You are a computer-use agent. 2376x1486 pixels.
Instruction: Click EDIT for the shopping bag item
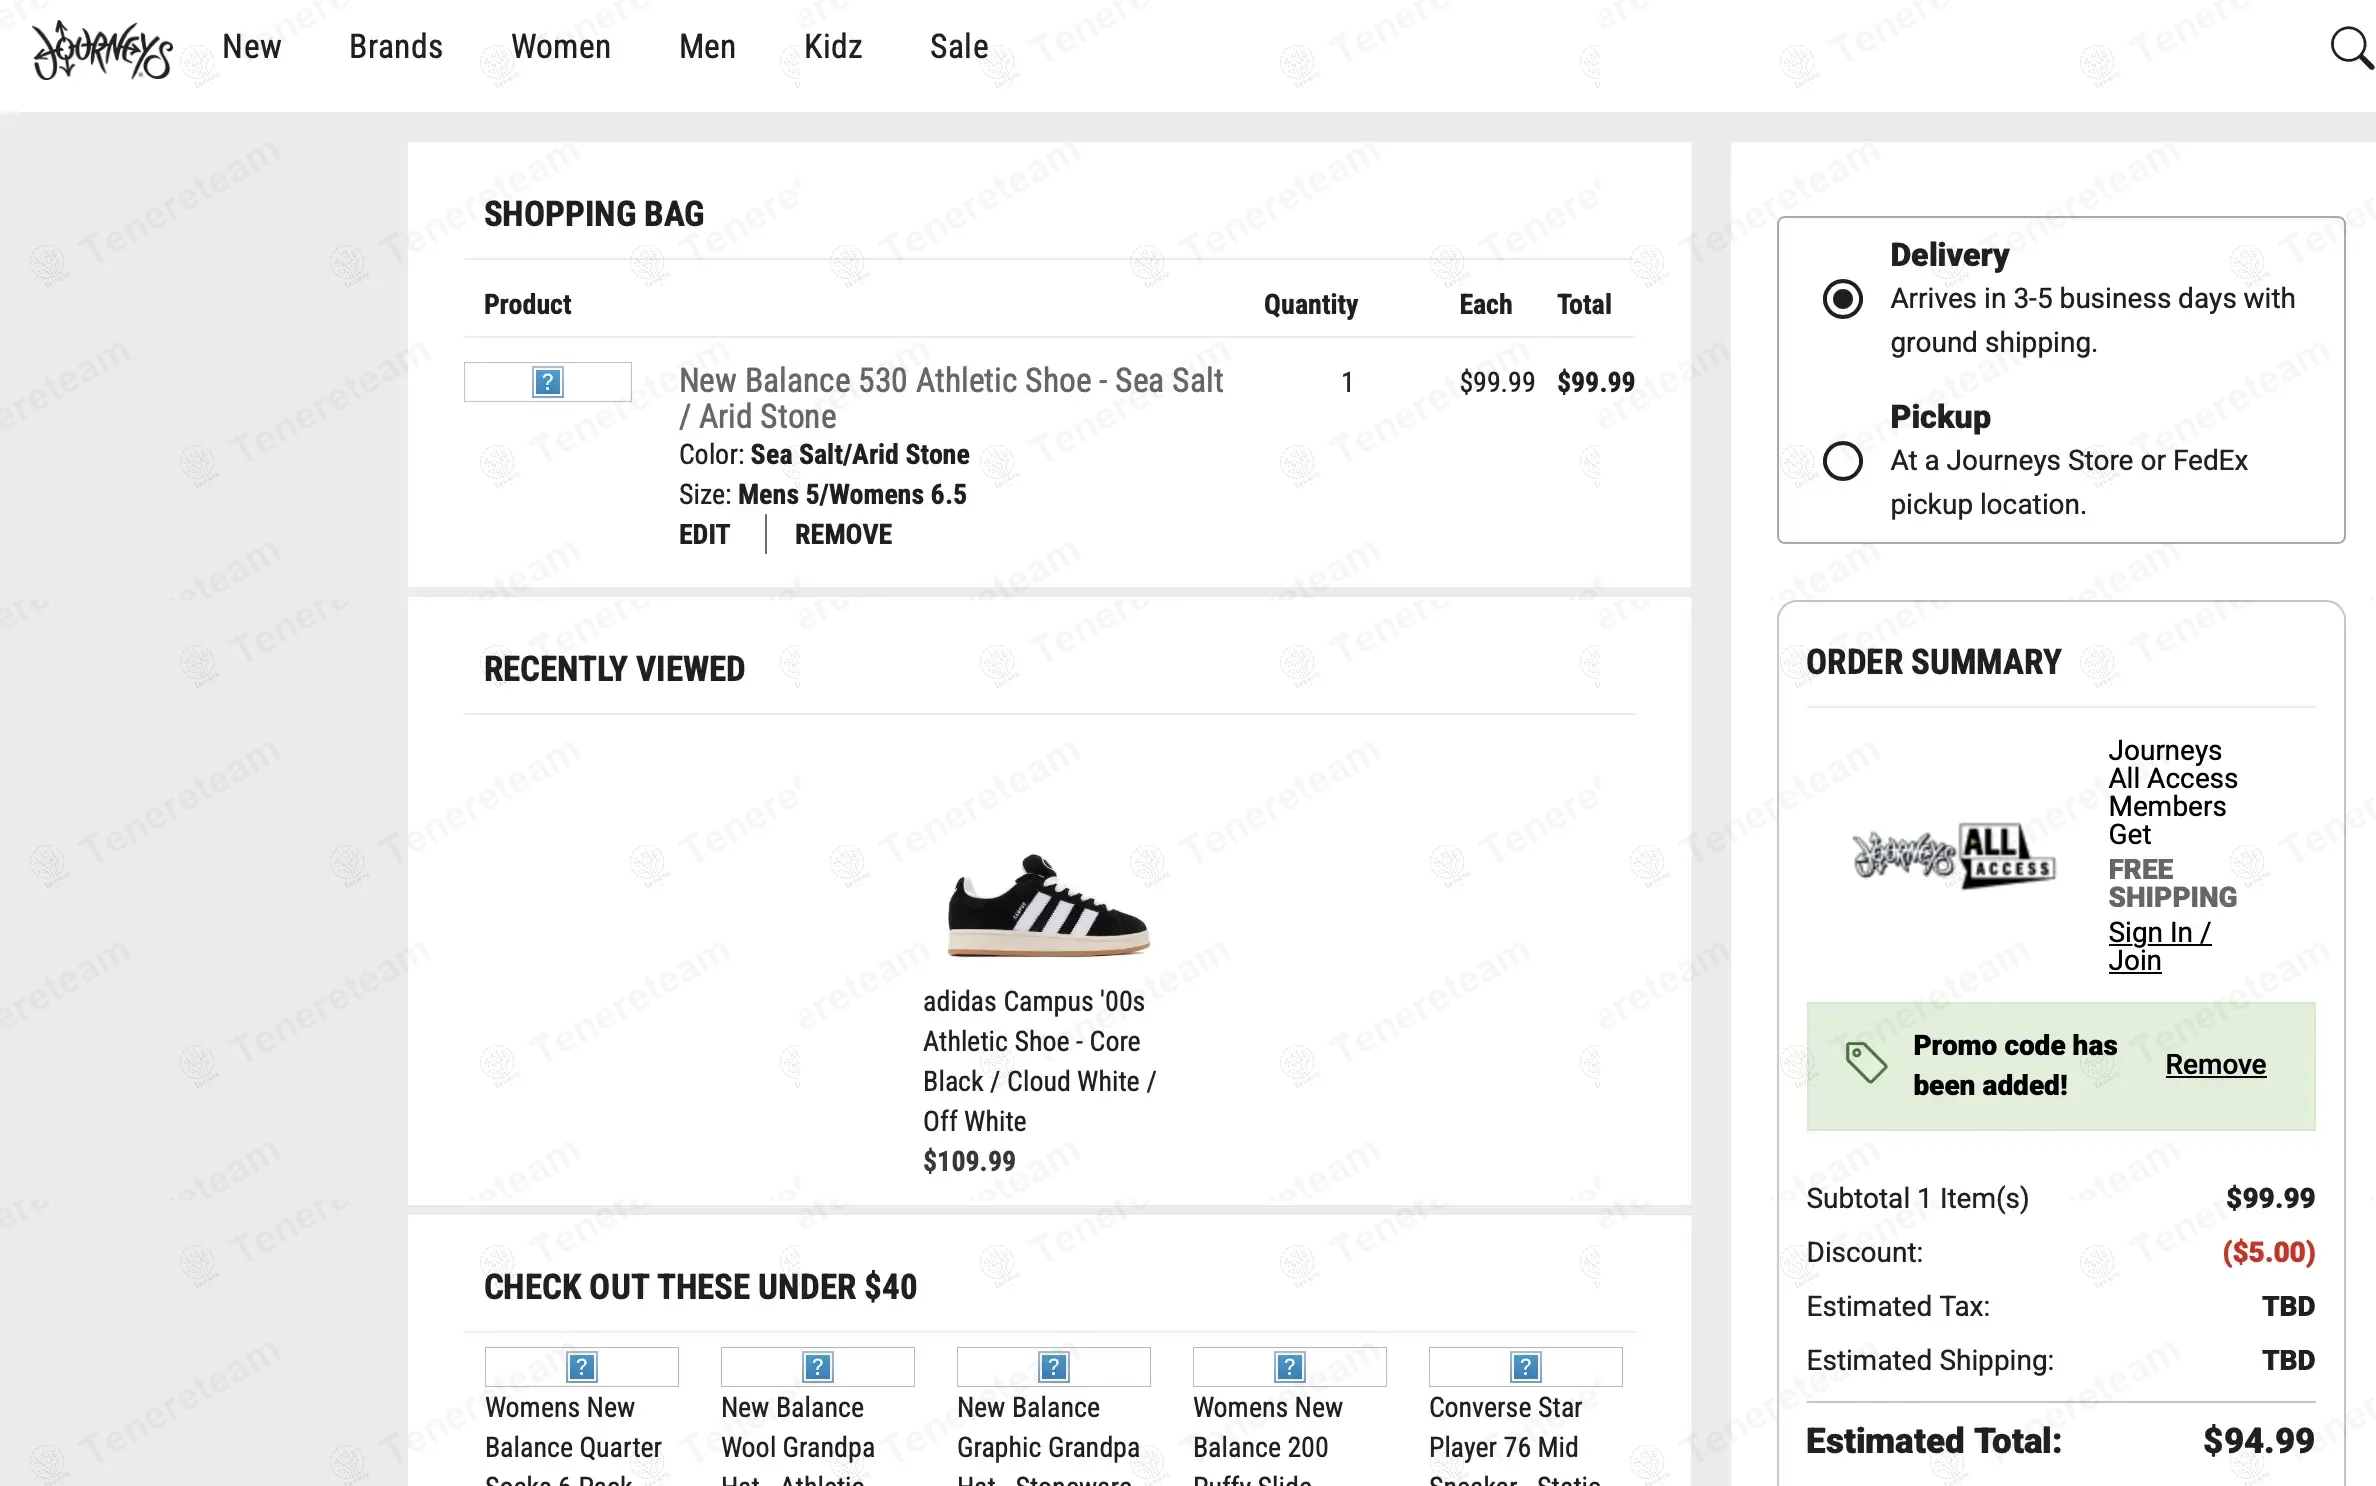[x=704, y=535]
